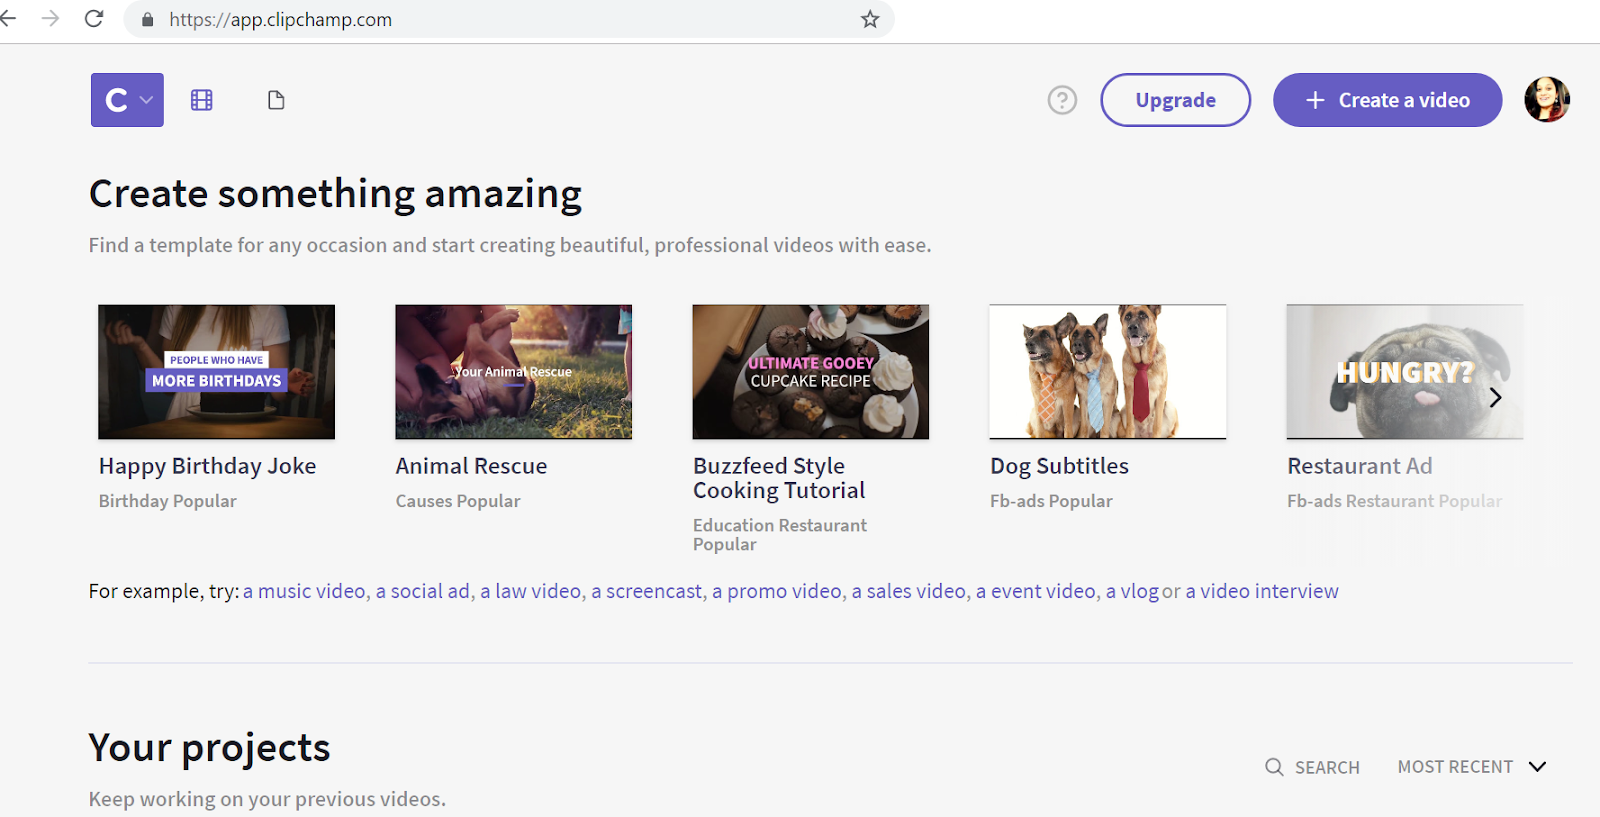The image size is (1600, 817).
Task: Click the SEARCH projects magnifier icon
Action: (x=1274, y=767)
